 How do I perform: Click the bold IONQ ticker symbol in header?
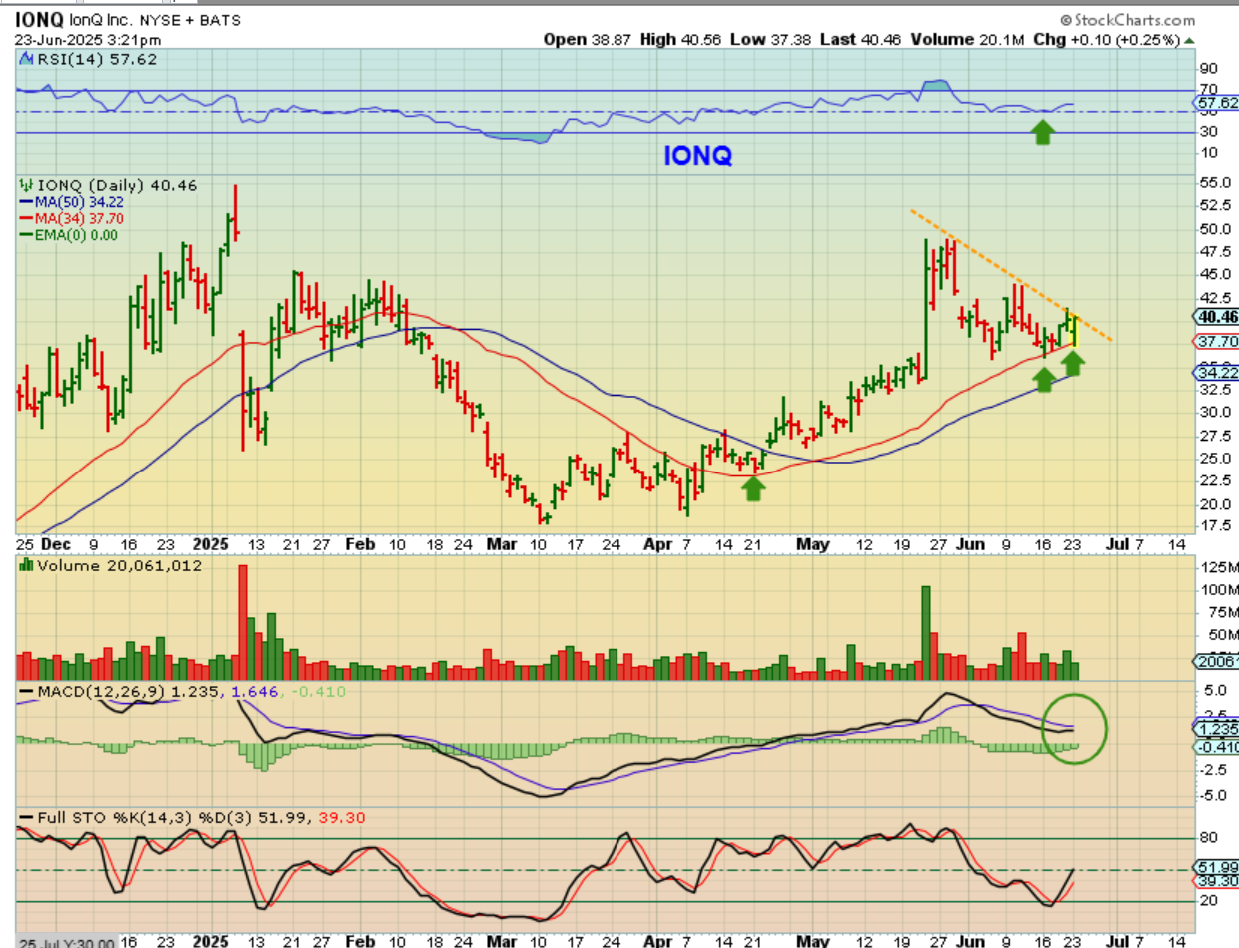(39, 19)
